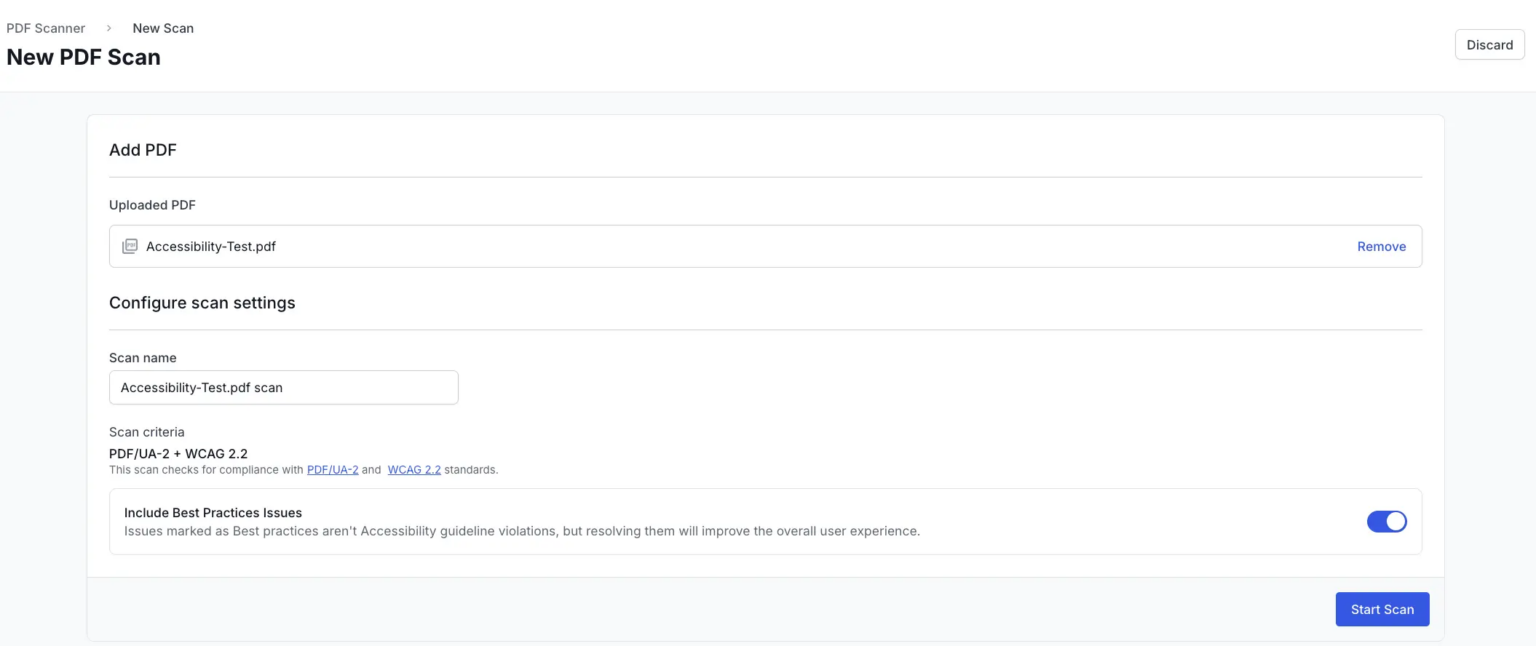Click the PDF document icon beside the filename
1536x646 pixels.
(x=130, y=245)
